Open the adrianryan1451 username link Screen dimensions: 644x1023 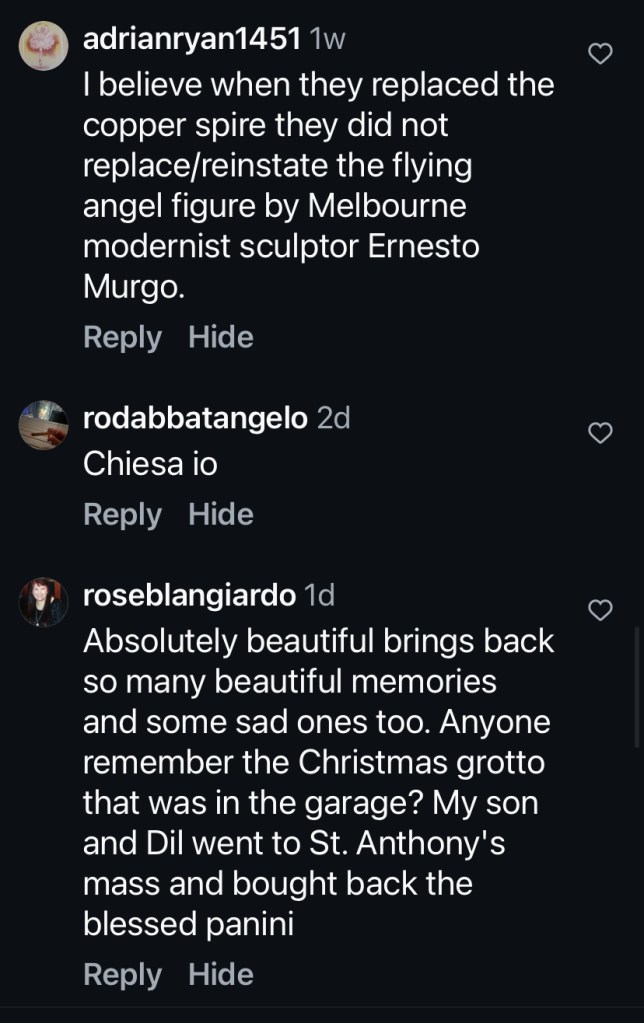(192, 40)
